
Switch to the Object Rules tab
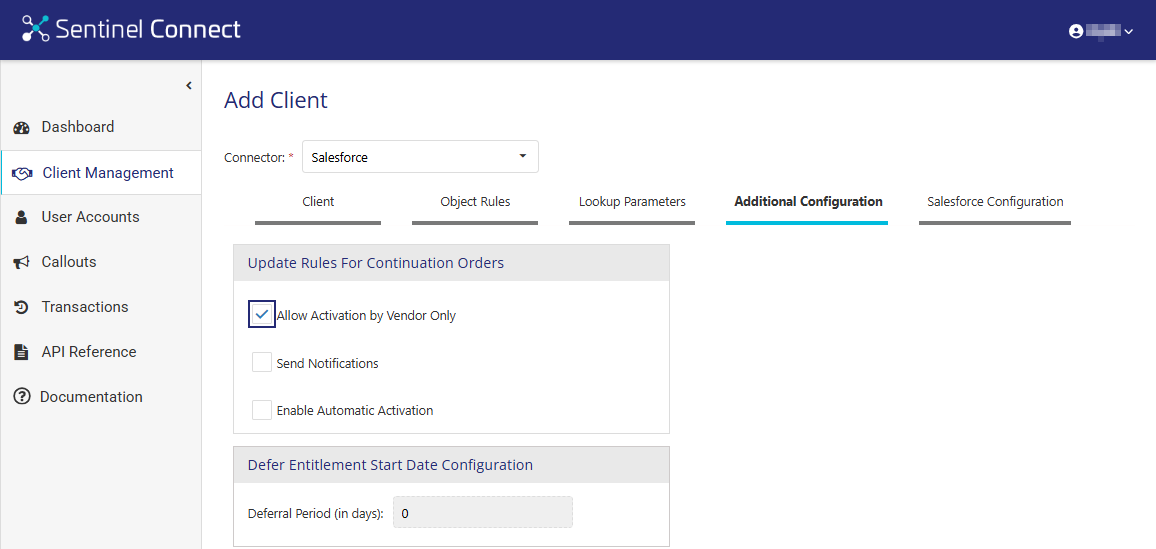click(475, 202)
